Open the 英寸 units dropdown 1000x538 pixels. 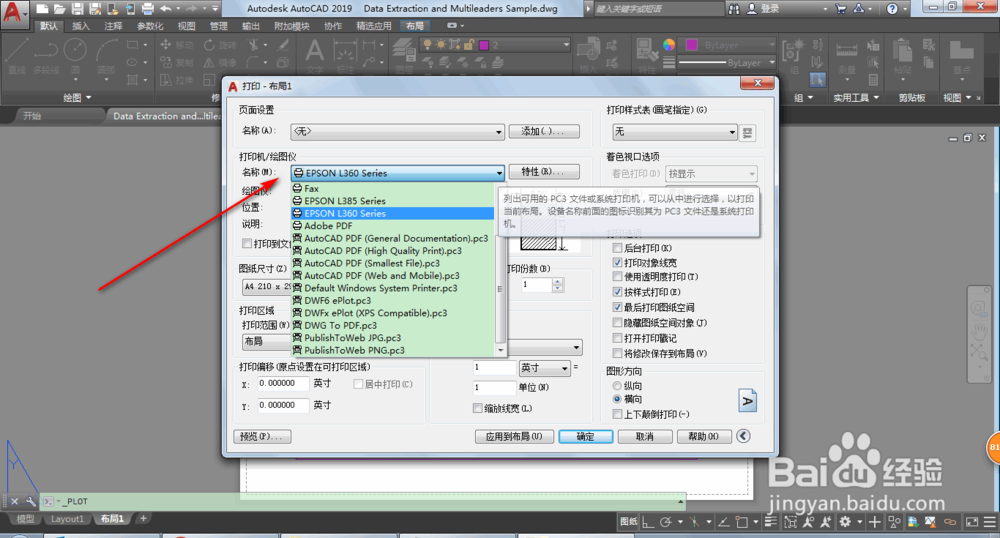544,368
